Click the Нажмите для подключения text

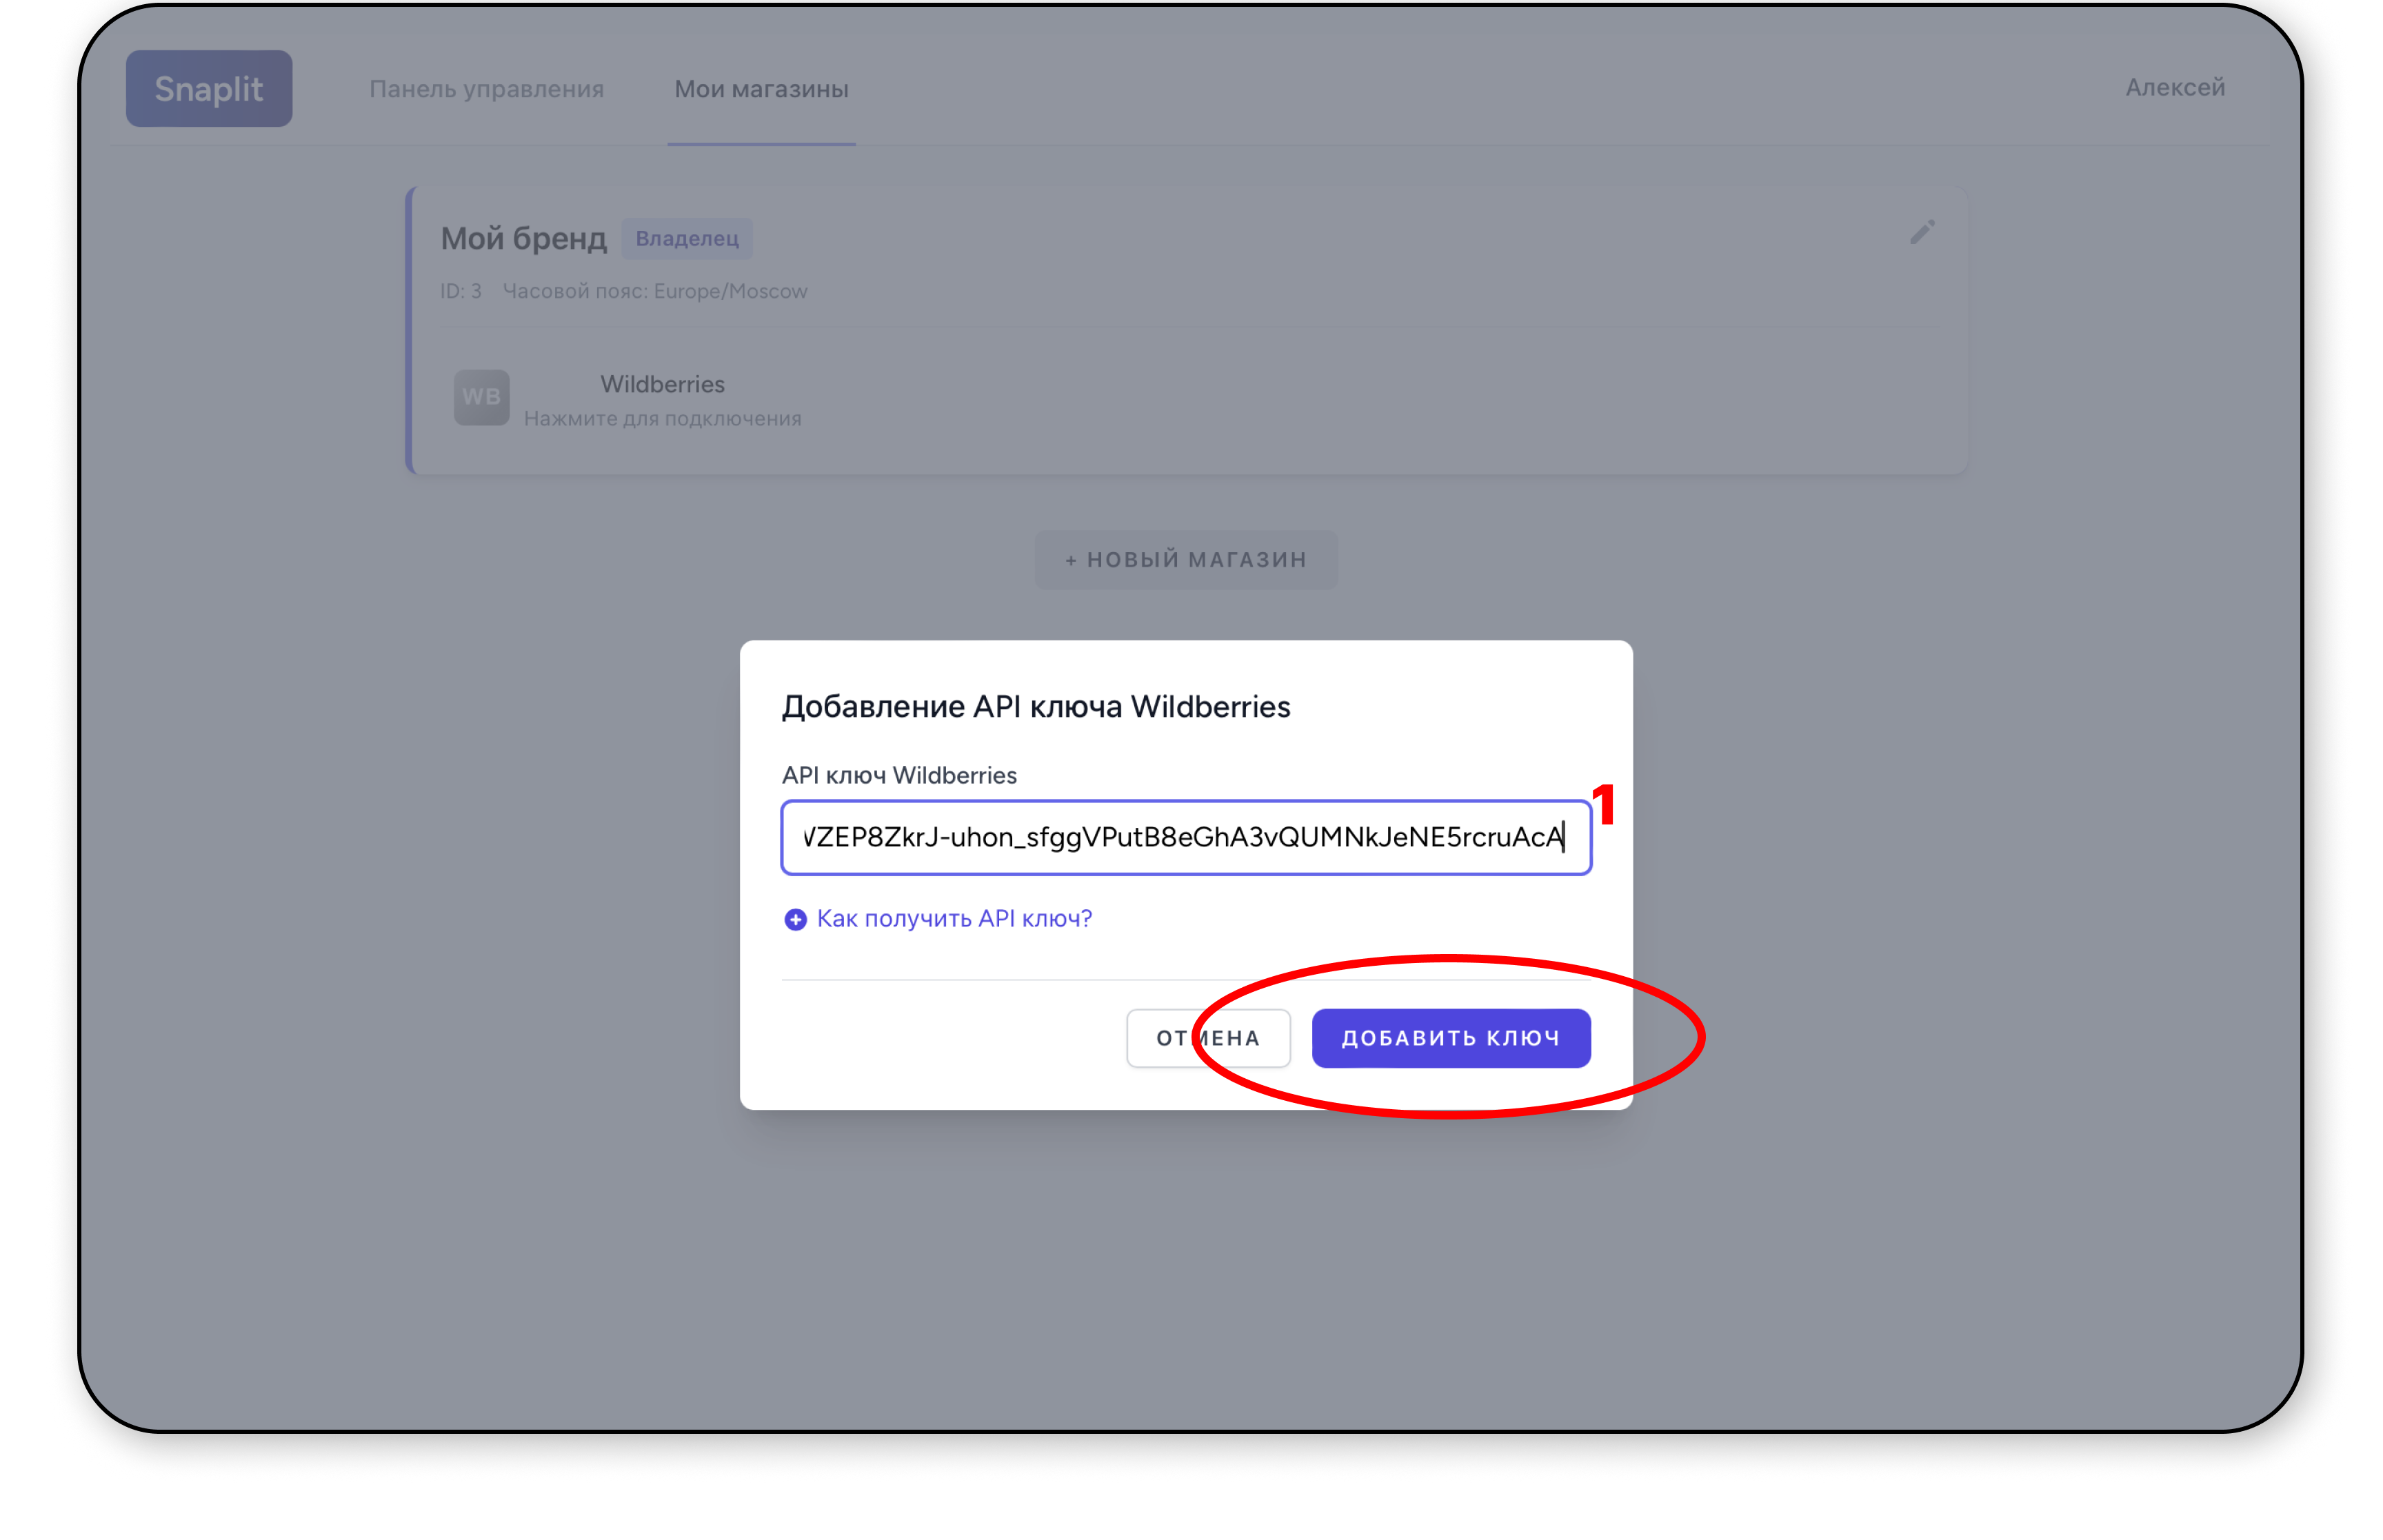tap(662, 419)
